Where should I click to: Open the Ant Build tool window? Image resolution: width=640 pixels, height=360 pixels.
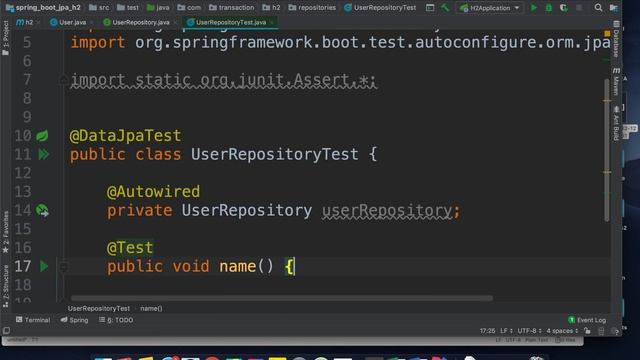coord(616,123)
